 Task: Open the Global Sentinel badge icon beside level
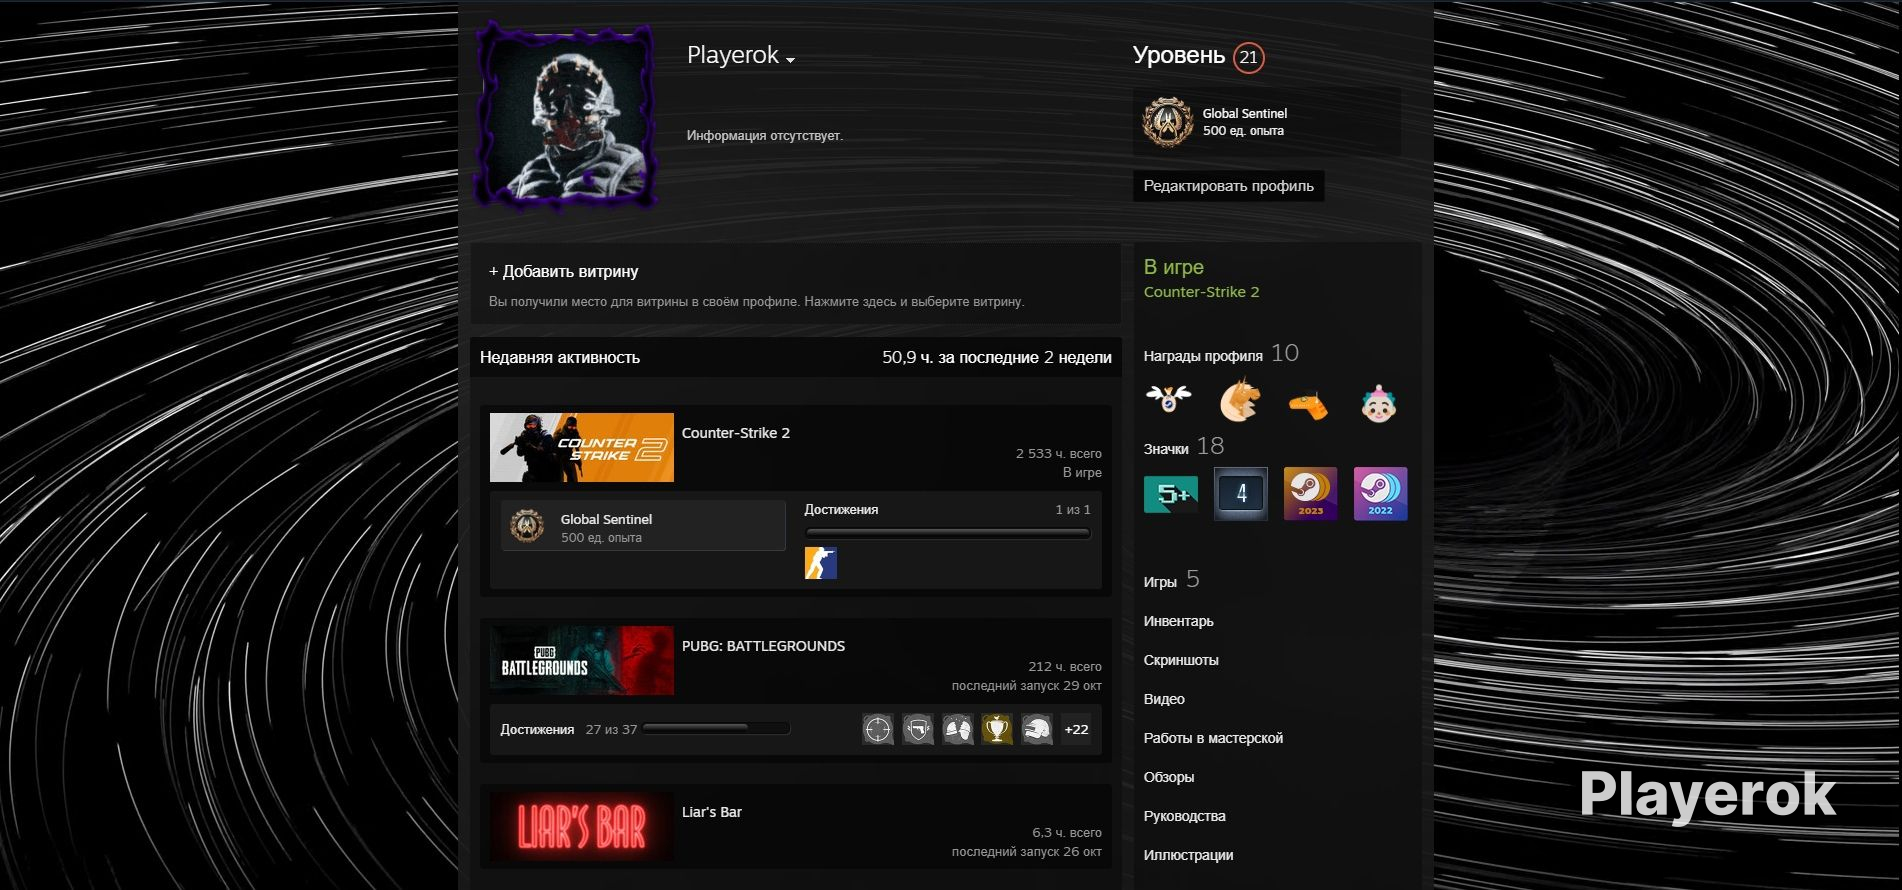tap(1167, 122)
